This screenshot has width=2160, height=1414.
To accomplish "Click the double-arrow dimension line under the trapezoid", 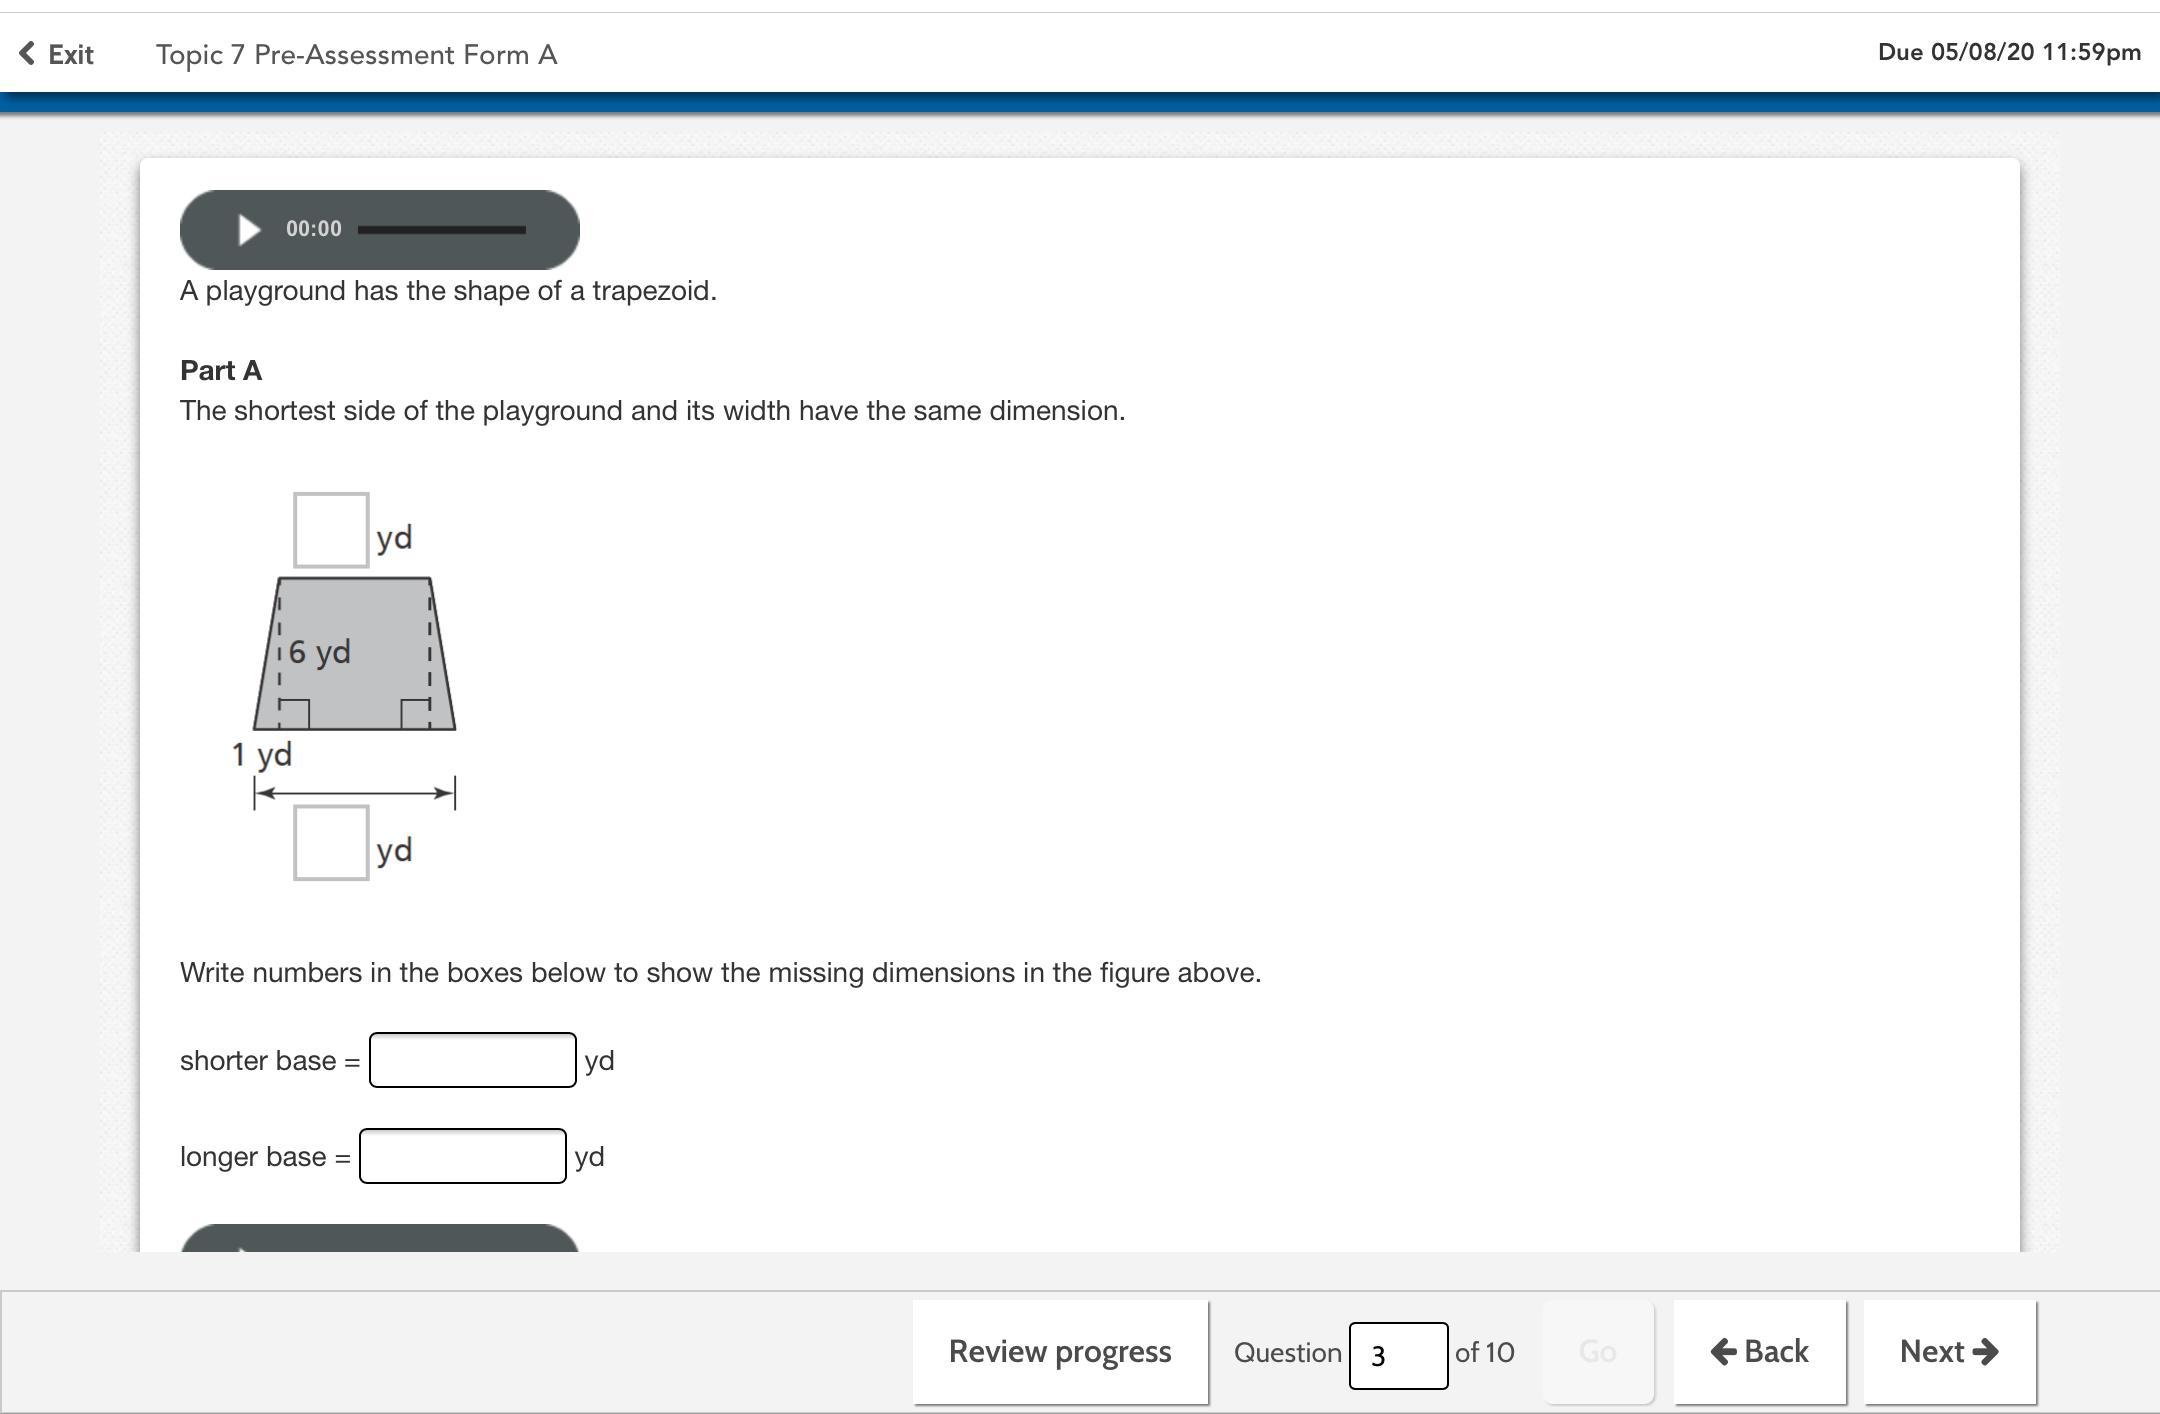I will pos(355,793).
